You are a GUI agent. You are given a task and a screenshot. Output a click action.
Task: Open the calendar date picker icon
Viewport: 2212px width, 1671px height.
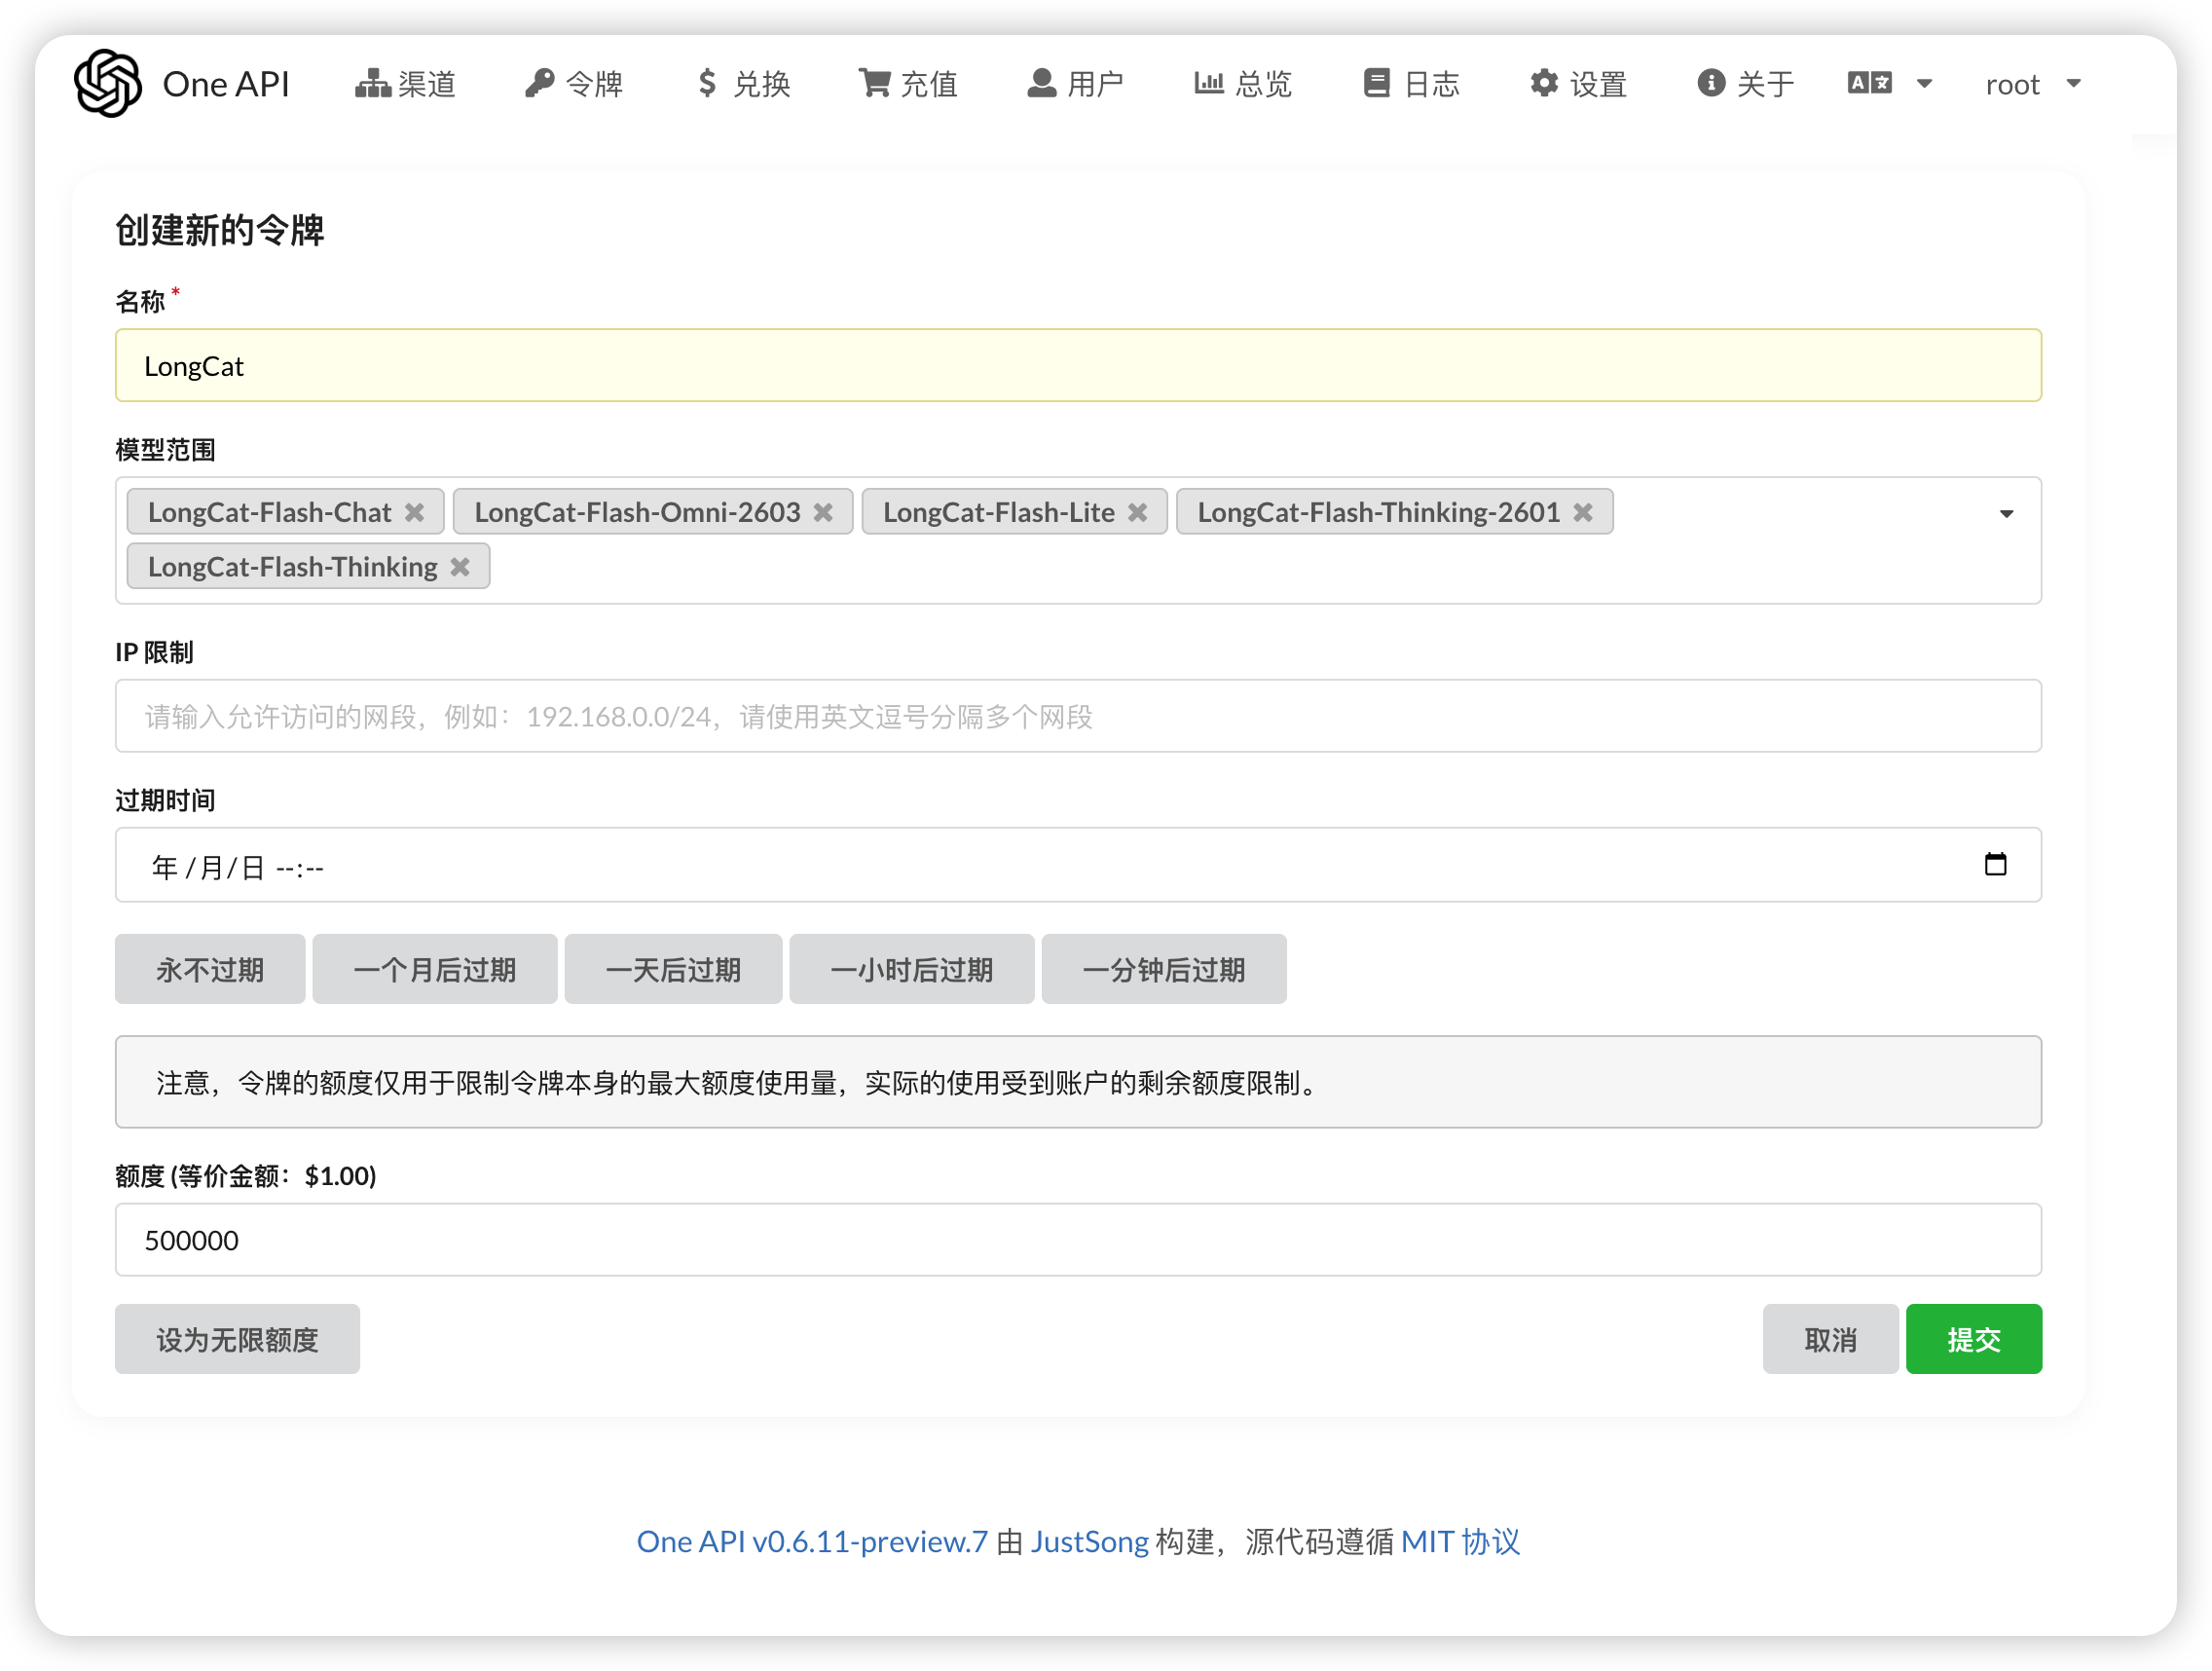click(x=1994, y=865)
